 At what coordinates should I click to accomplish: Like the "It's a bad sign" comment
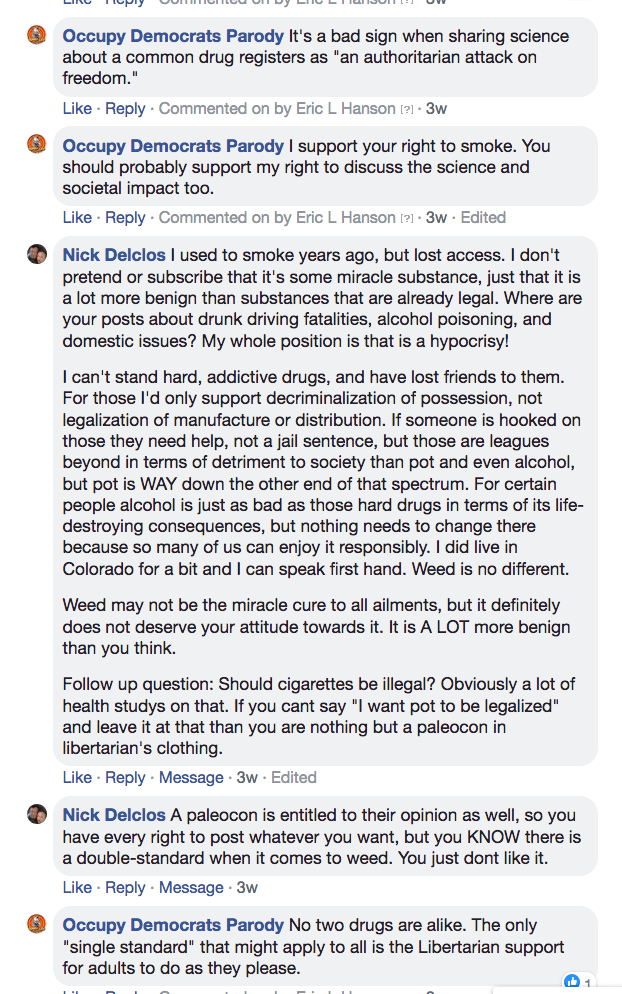(77, 108)
